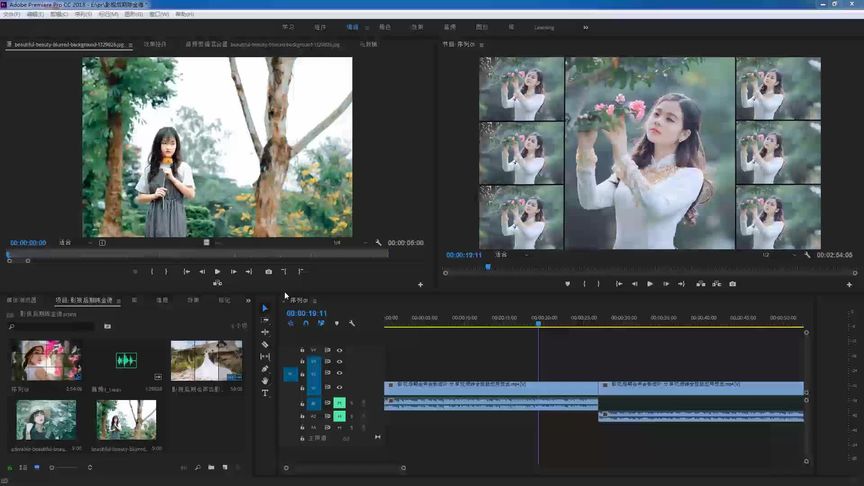Select the Razor tool
The image size is (864, 486).
coord(265,344)
